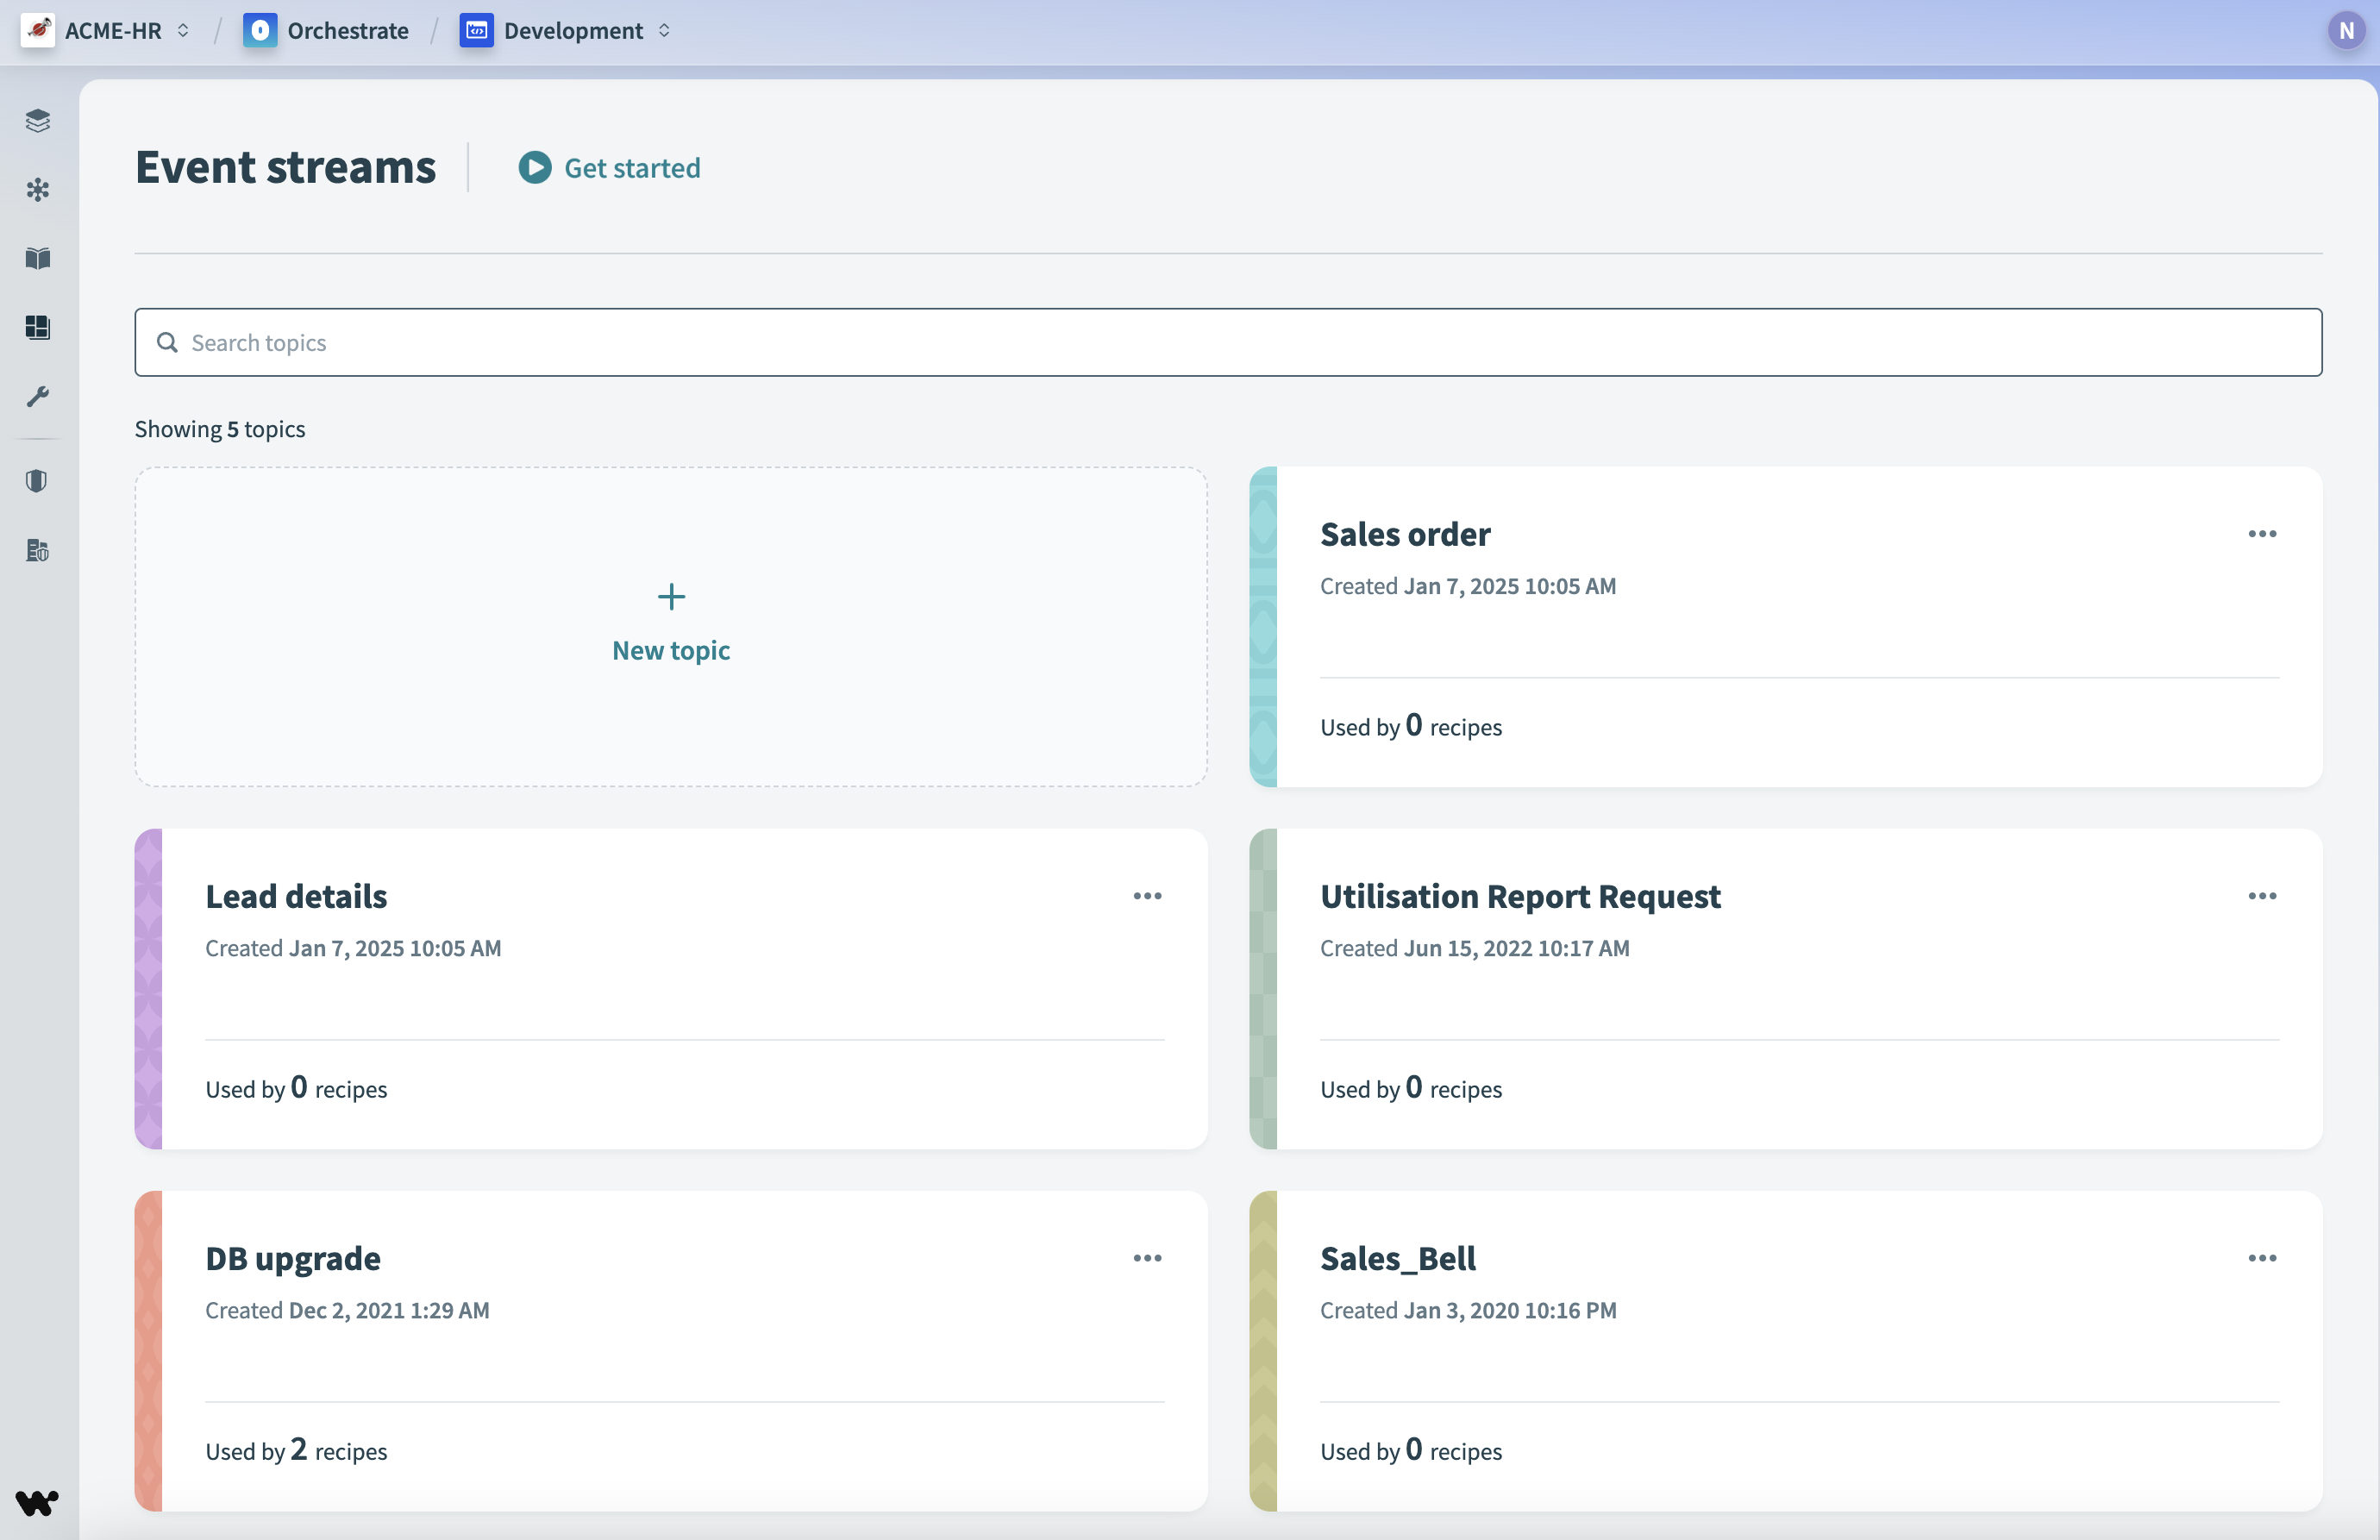Click the shield/security icon in sidebar
This screenshot has height=1540, width=2380.
[36, 480]
